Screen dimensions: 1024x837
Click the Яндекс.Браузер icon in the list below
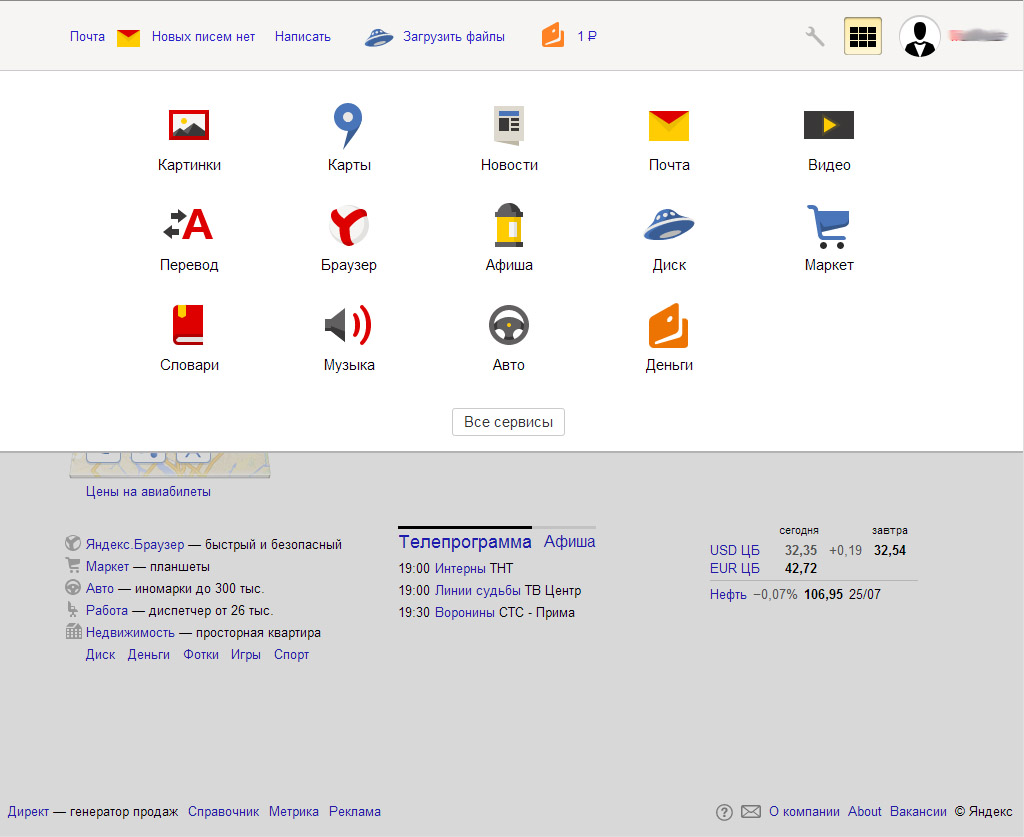click(x=73, y=543)
